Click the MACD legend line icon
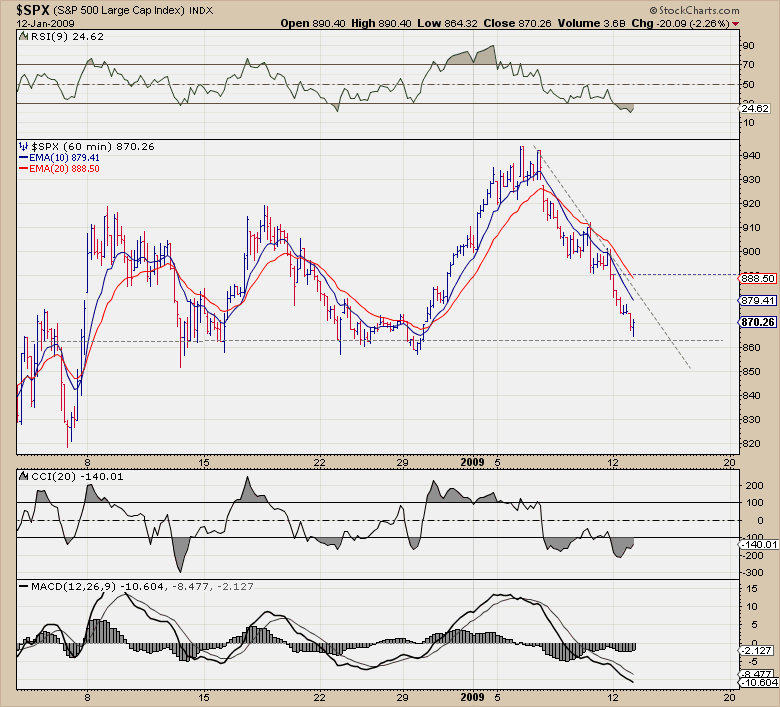Image resolution: width=780 pixels, height=707 pixels. pos(23,586)
